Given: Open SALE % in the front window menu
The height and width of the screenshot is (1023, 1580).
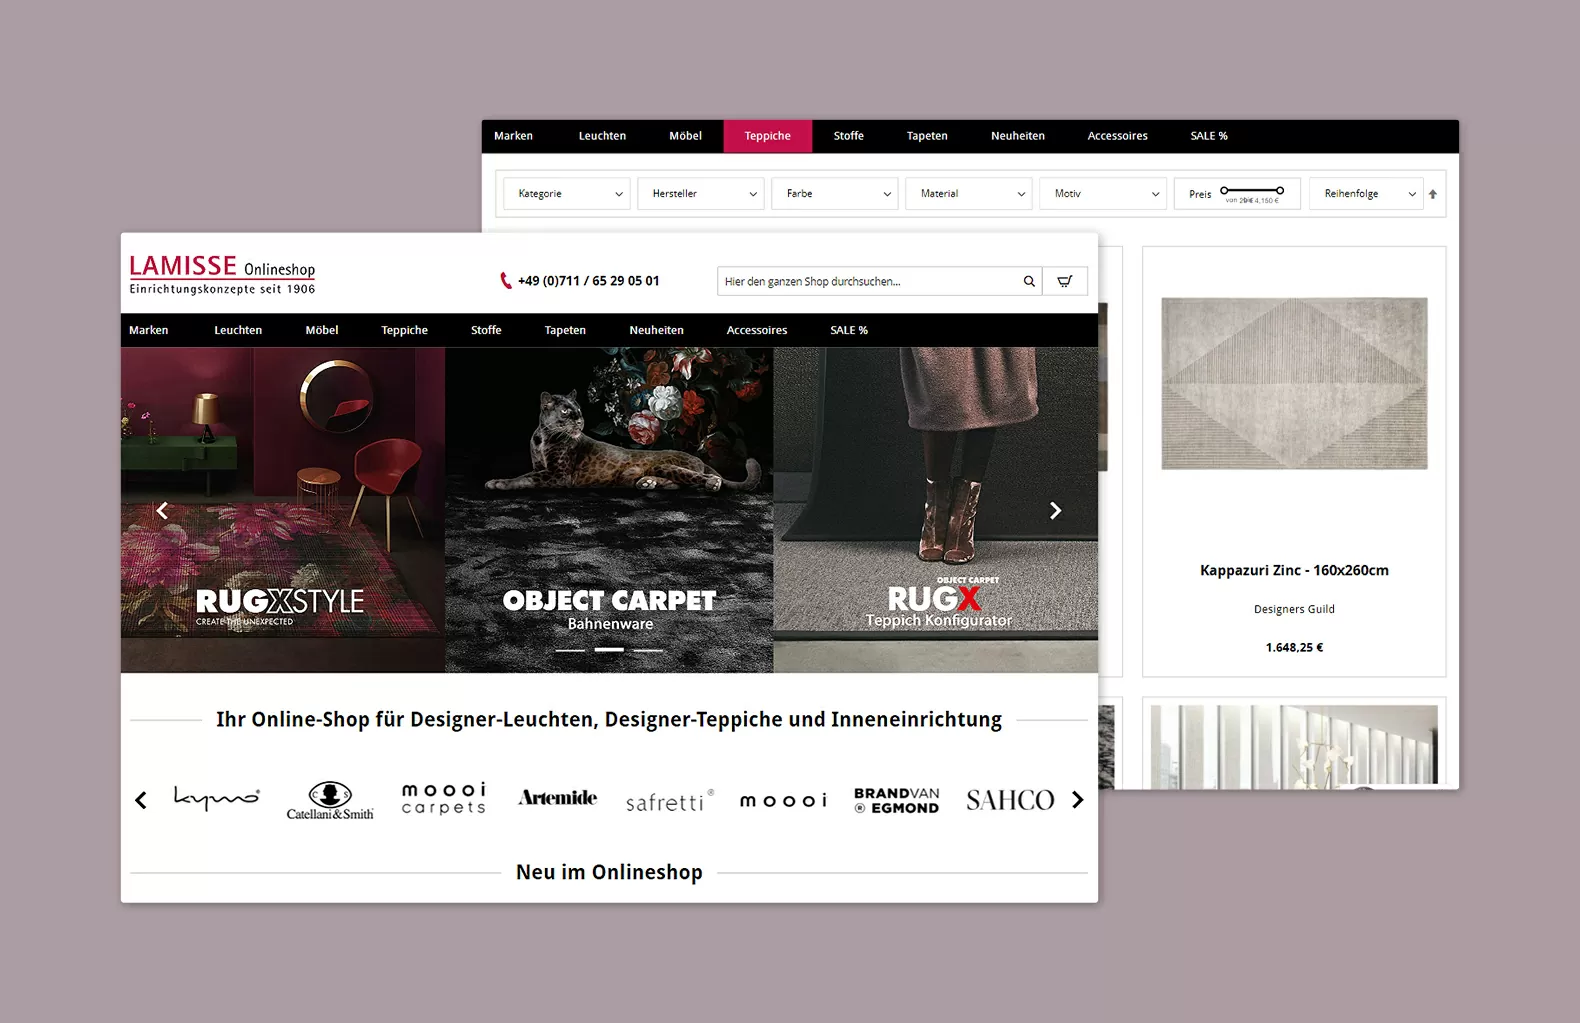Looking at the screenshot, I should (x=849, y=330).
